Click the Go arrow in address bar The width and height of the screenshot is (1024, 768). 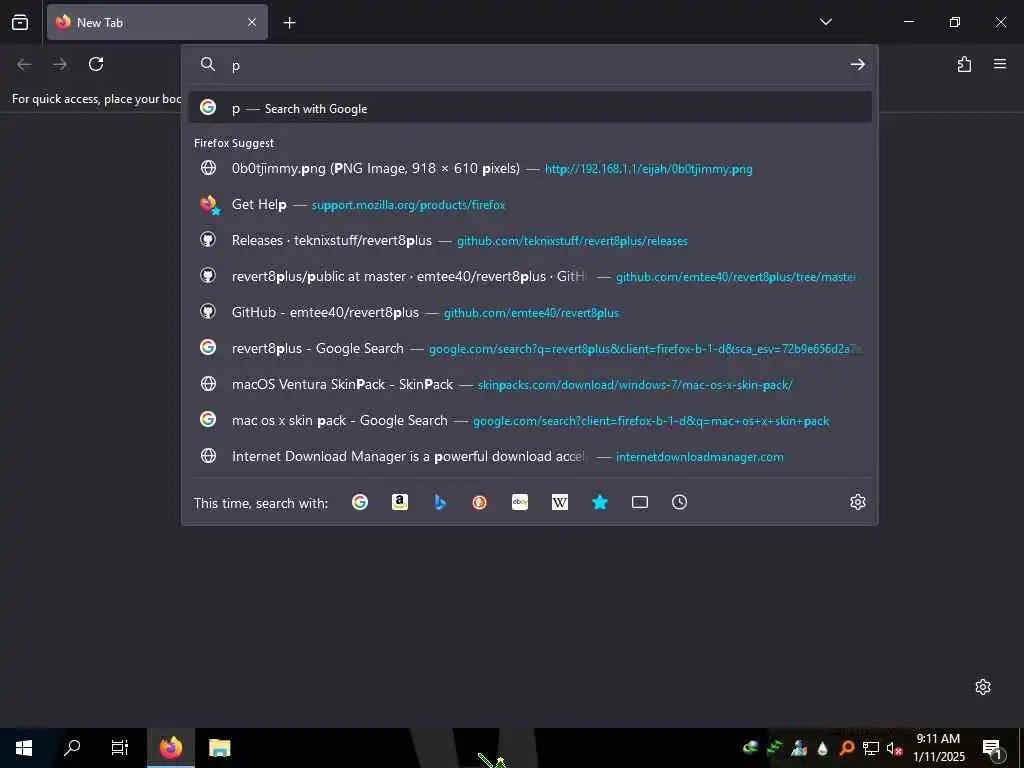coord(857,64)
